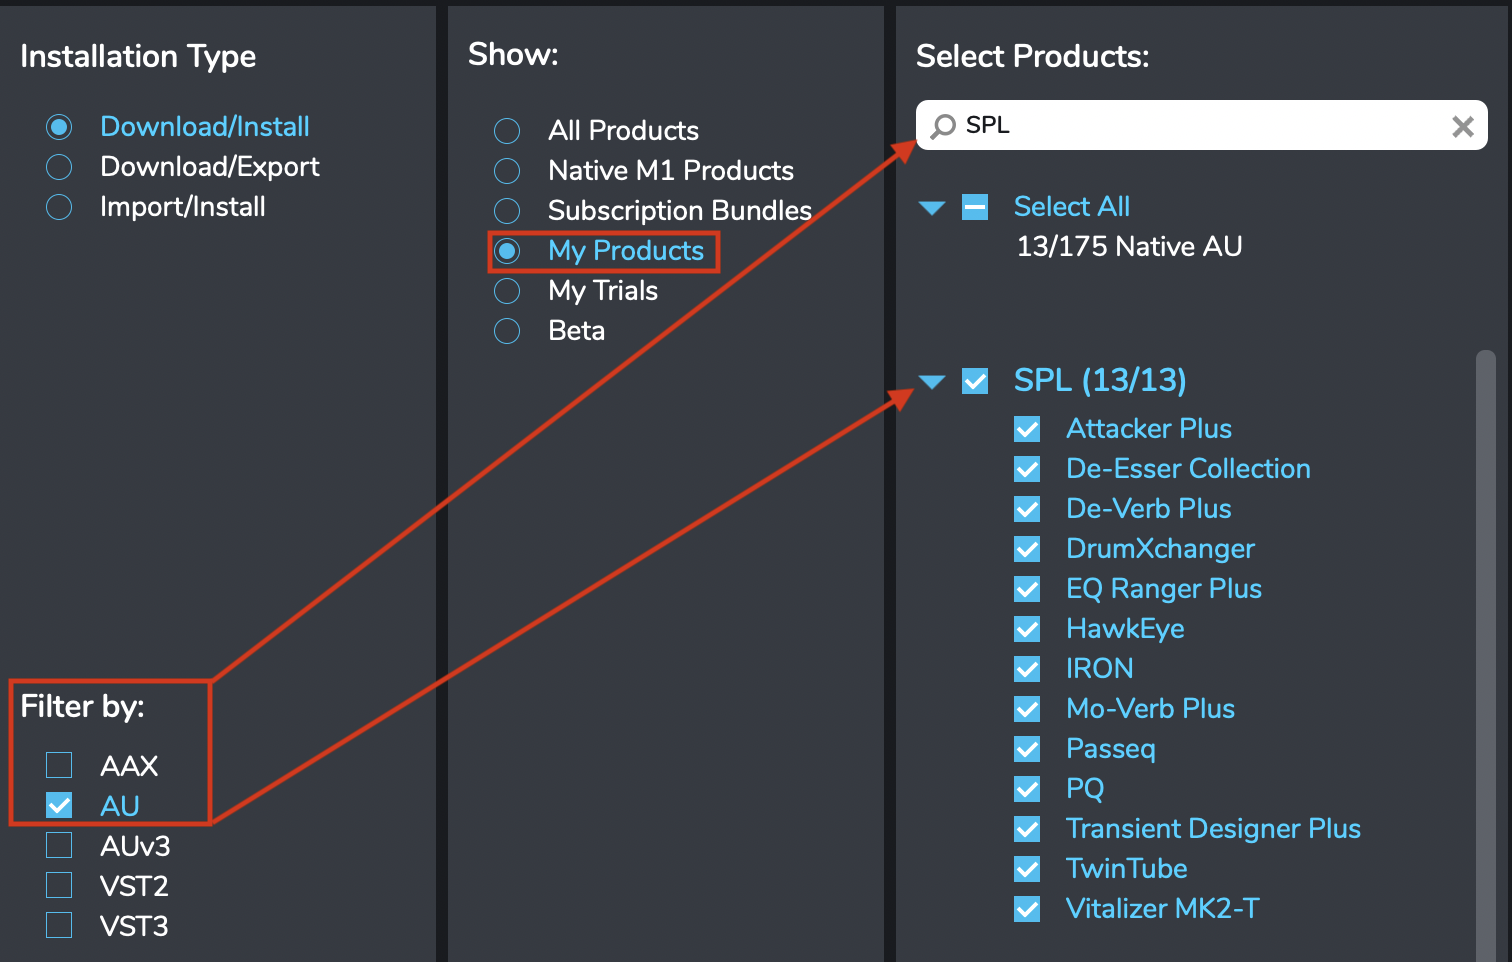
Task: Enable the AAX format filter
Action: pos(59,765)
